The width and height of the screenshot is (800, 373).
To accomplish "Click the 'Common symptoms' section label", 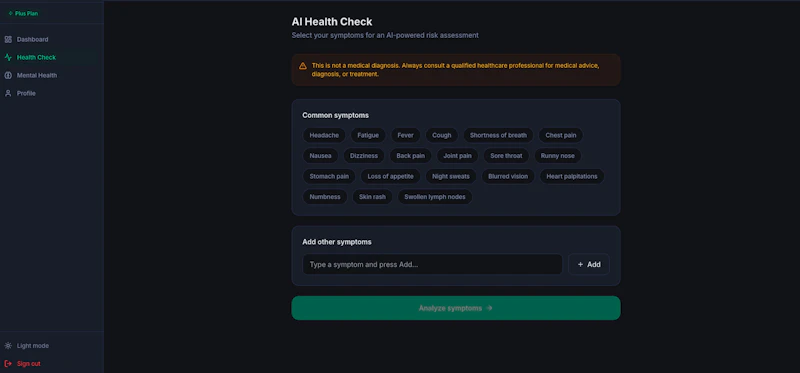I will point(336,115).
